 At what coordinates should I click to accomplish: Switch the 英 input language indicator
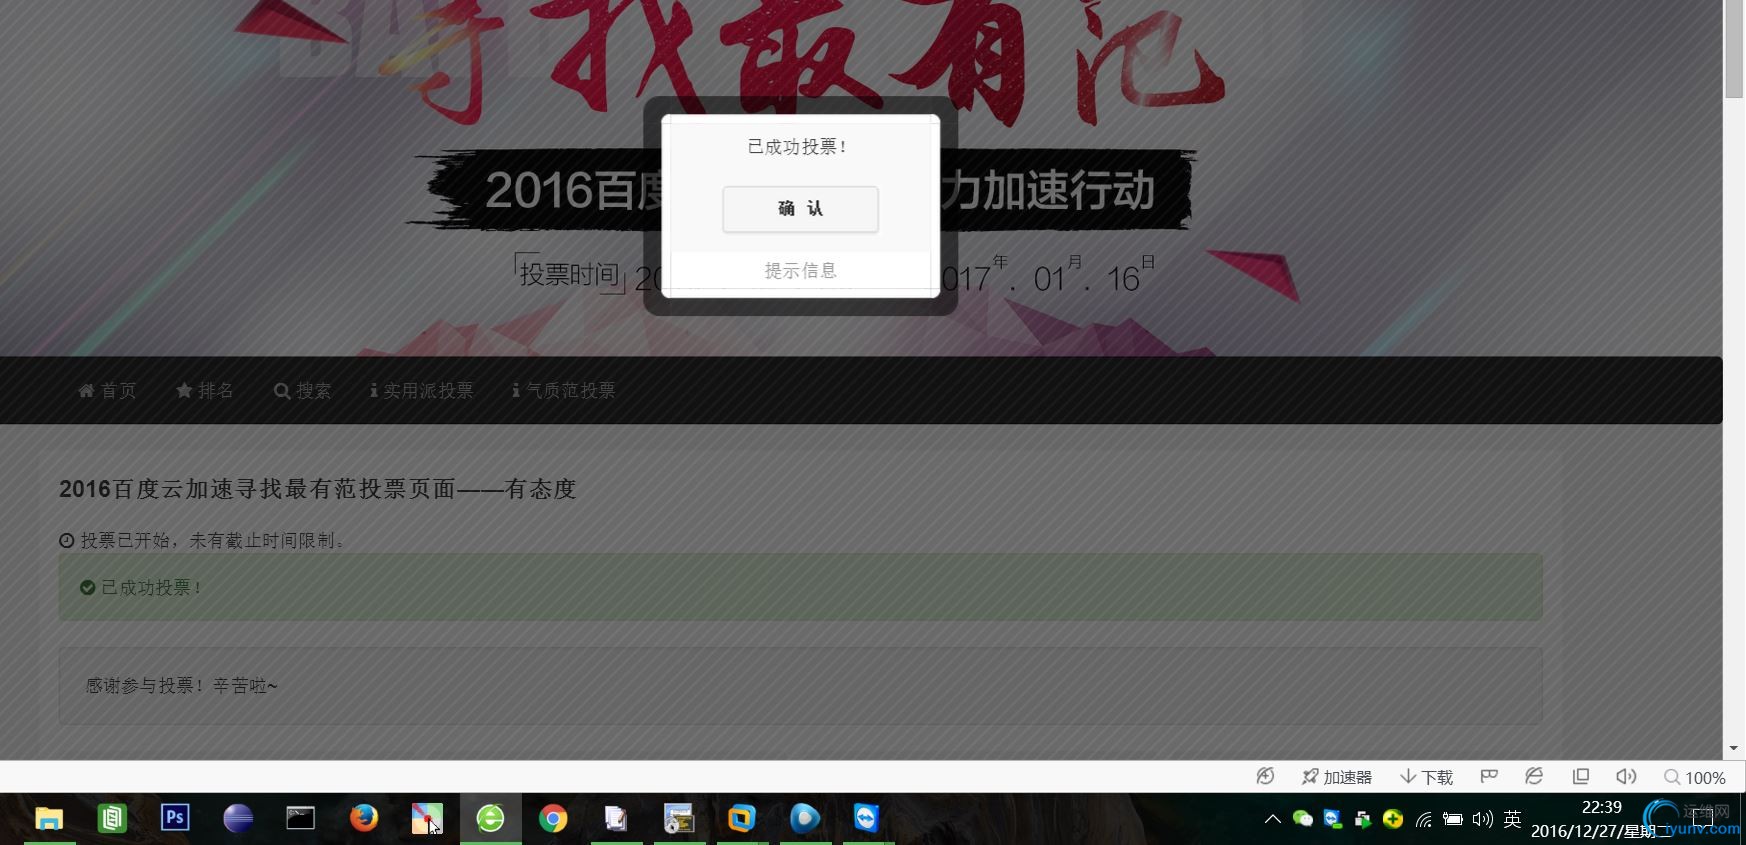point(1512,819)
